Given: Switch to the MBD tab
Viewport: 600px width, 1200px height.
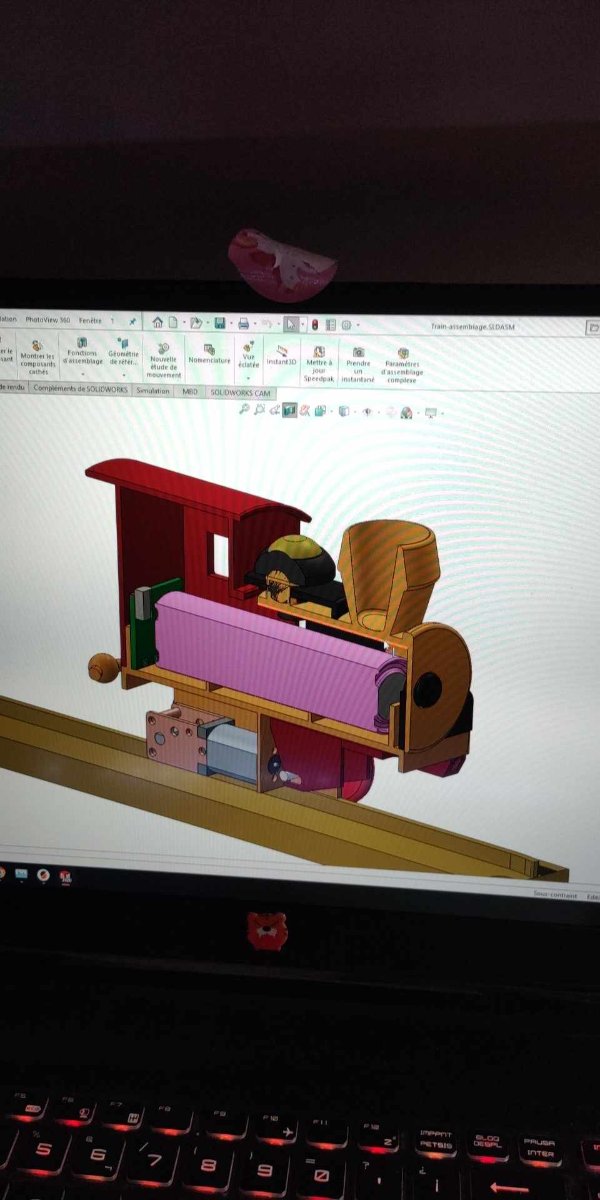Looking at the screenshot, I should pos(190,392).
